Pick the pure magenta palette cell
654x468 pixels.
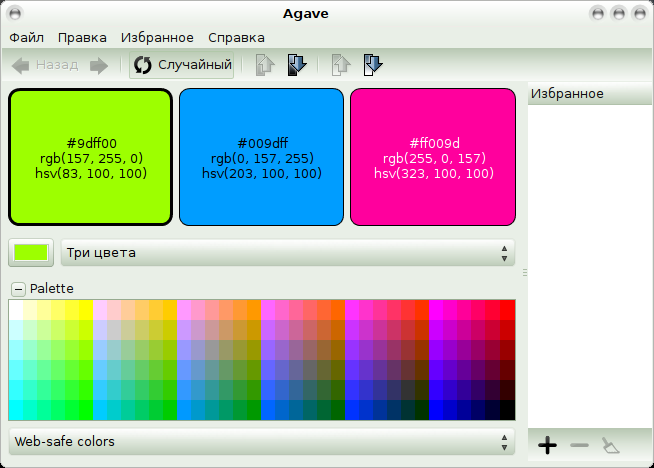click(x=436, y=310)
